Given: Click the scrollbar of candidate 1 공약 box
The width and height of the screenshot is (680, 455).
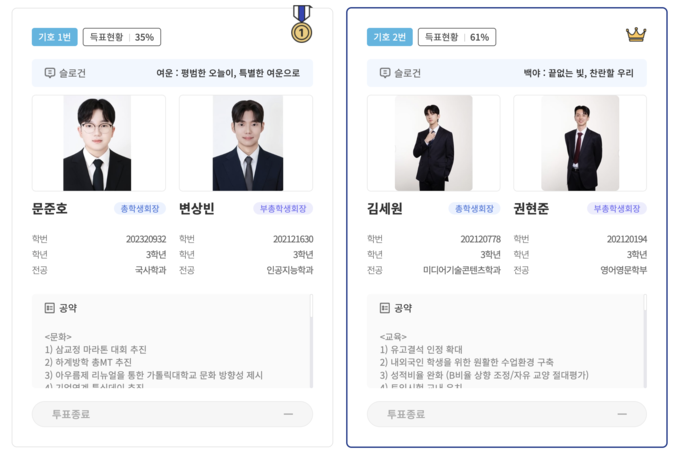Looking at the screenshot, I should 311,341.
